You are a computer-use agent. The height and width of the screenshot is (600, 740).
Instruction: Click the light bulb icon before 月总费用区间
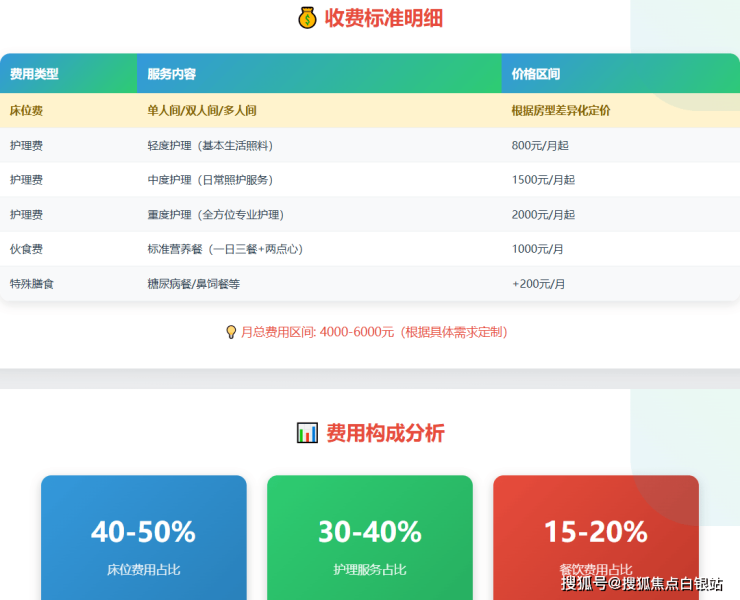(231, 332)
